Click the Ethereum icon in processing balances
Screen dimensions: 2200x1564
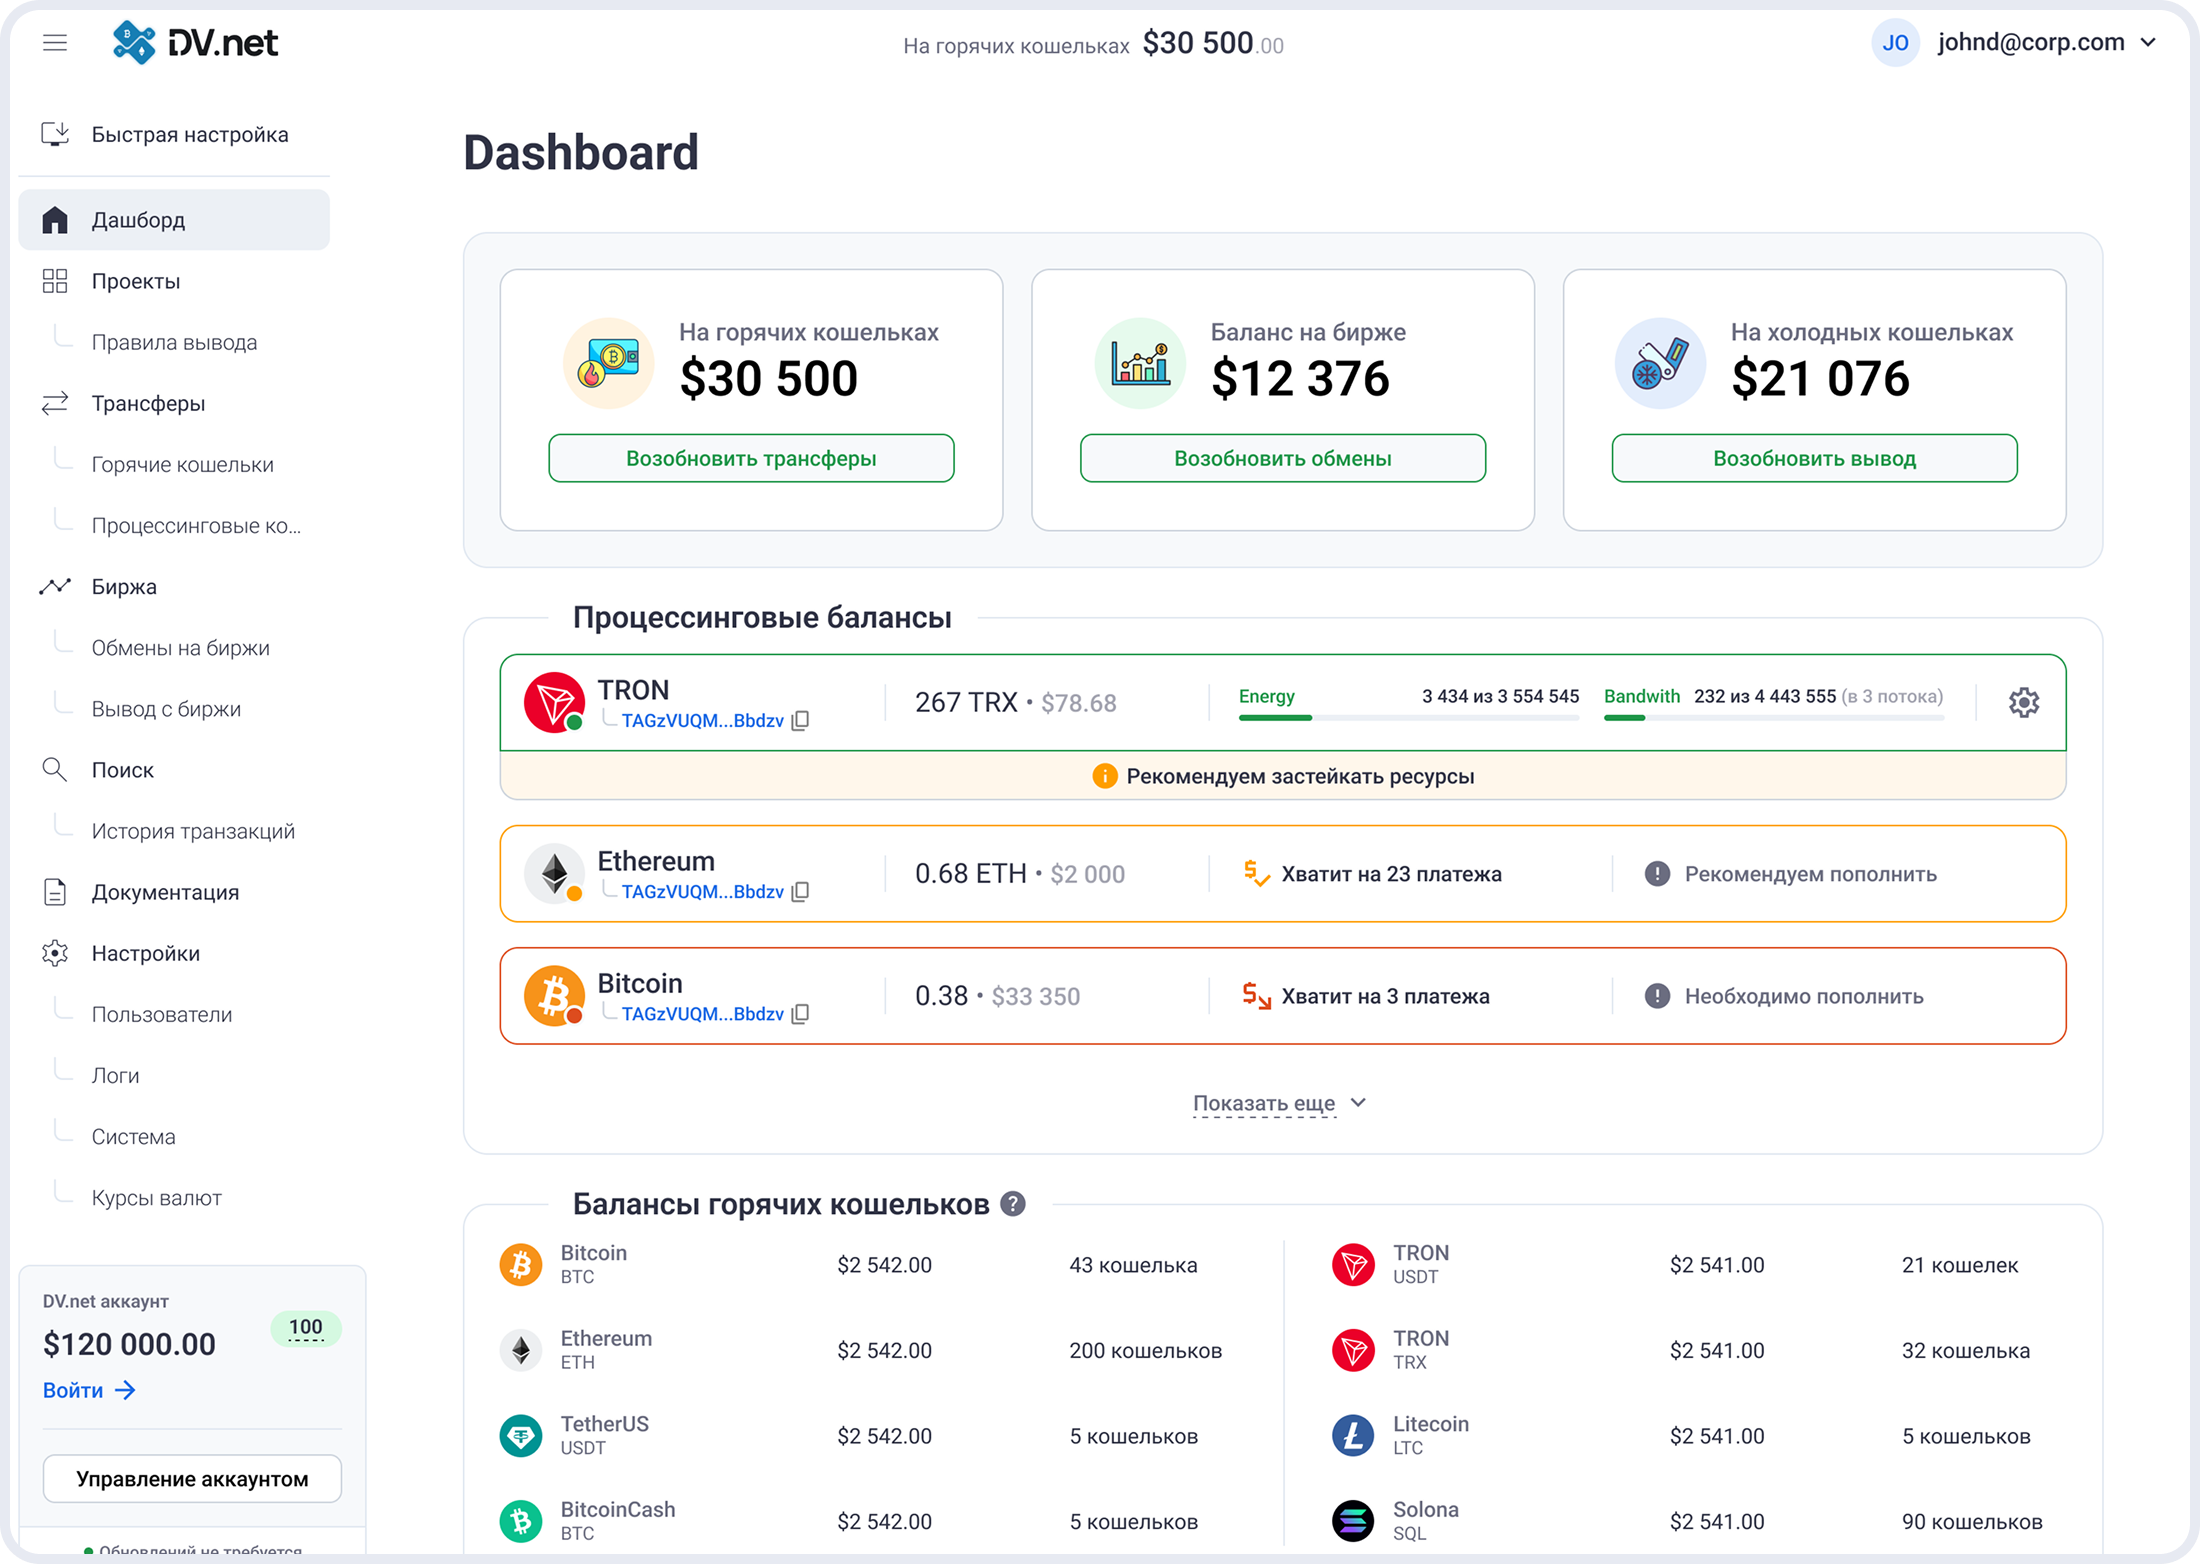pyautogui.click(x=554, y=873)
